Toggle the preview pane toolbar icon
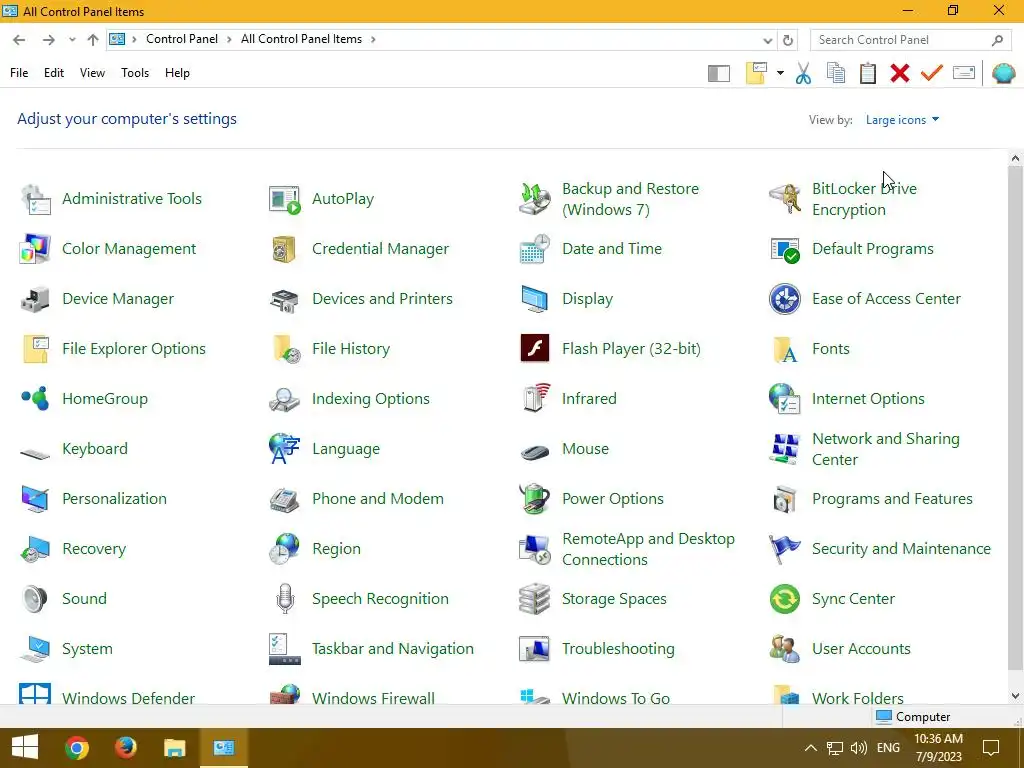Screen dimensions: 1024x768 [718, 73]
